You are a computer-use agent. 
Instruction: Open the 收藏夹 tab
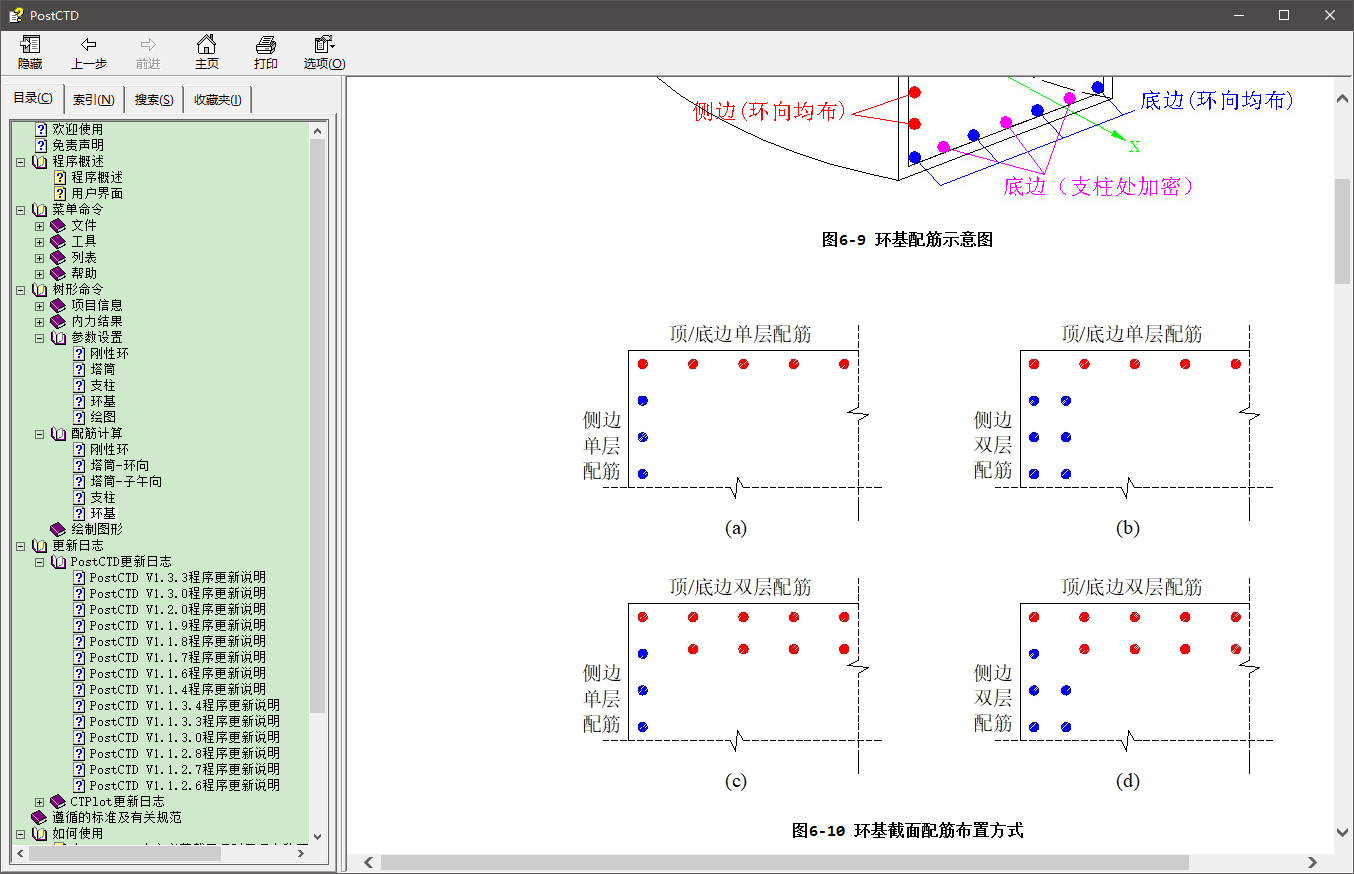tap(217, 100)
